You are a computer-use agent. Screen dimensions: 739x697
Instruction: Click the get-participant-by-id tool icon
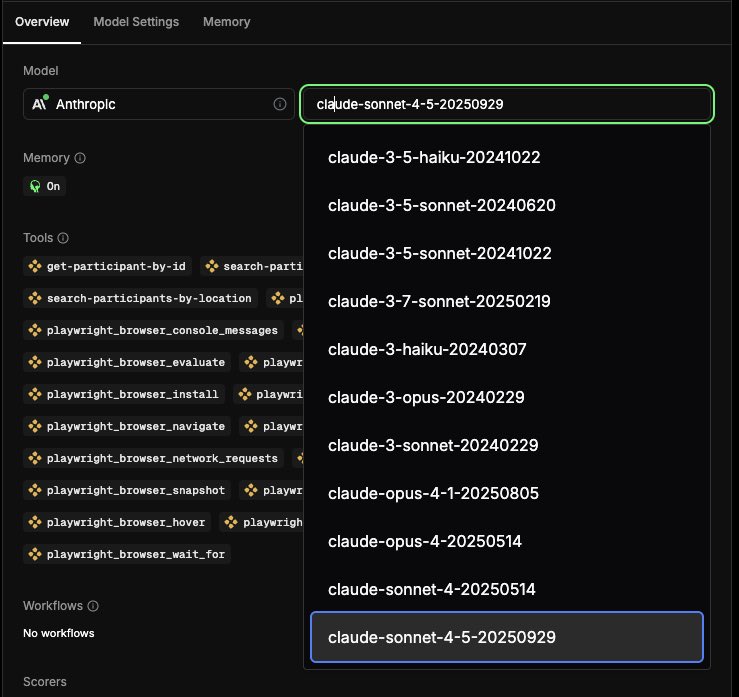coord(35,266)
